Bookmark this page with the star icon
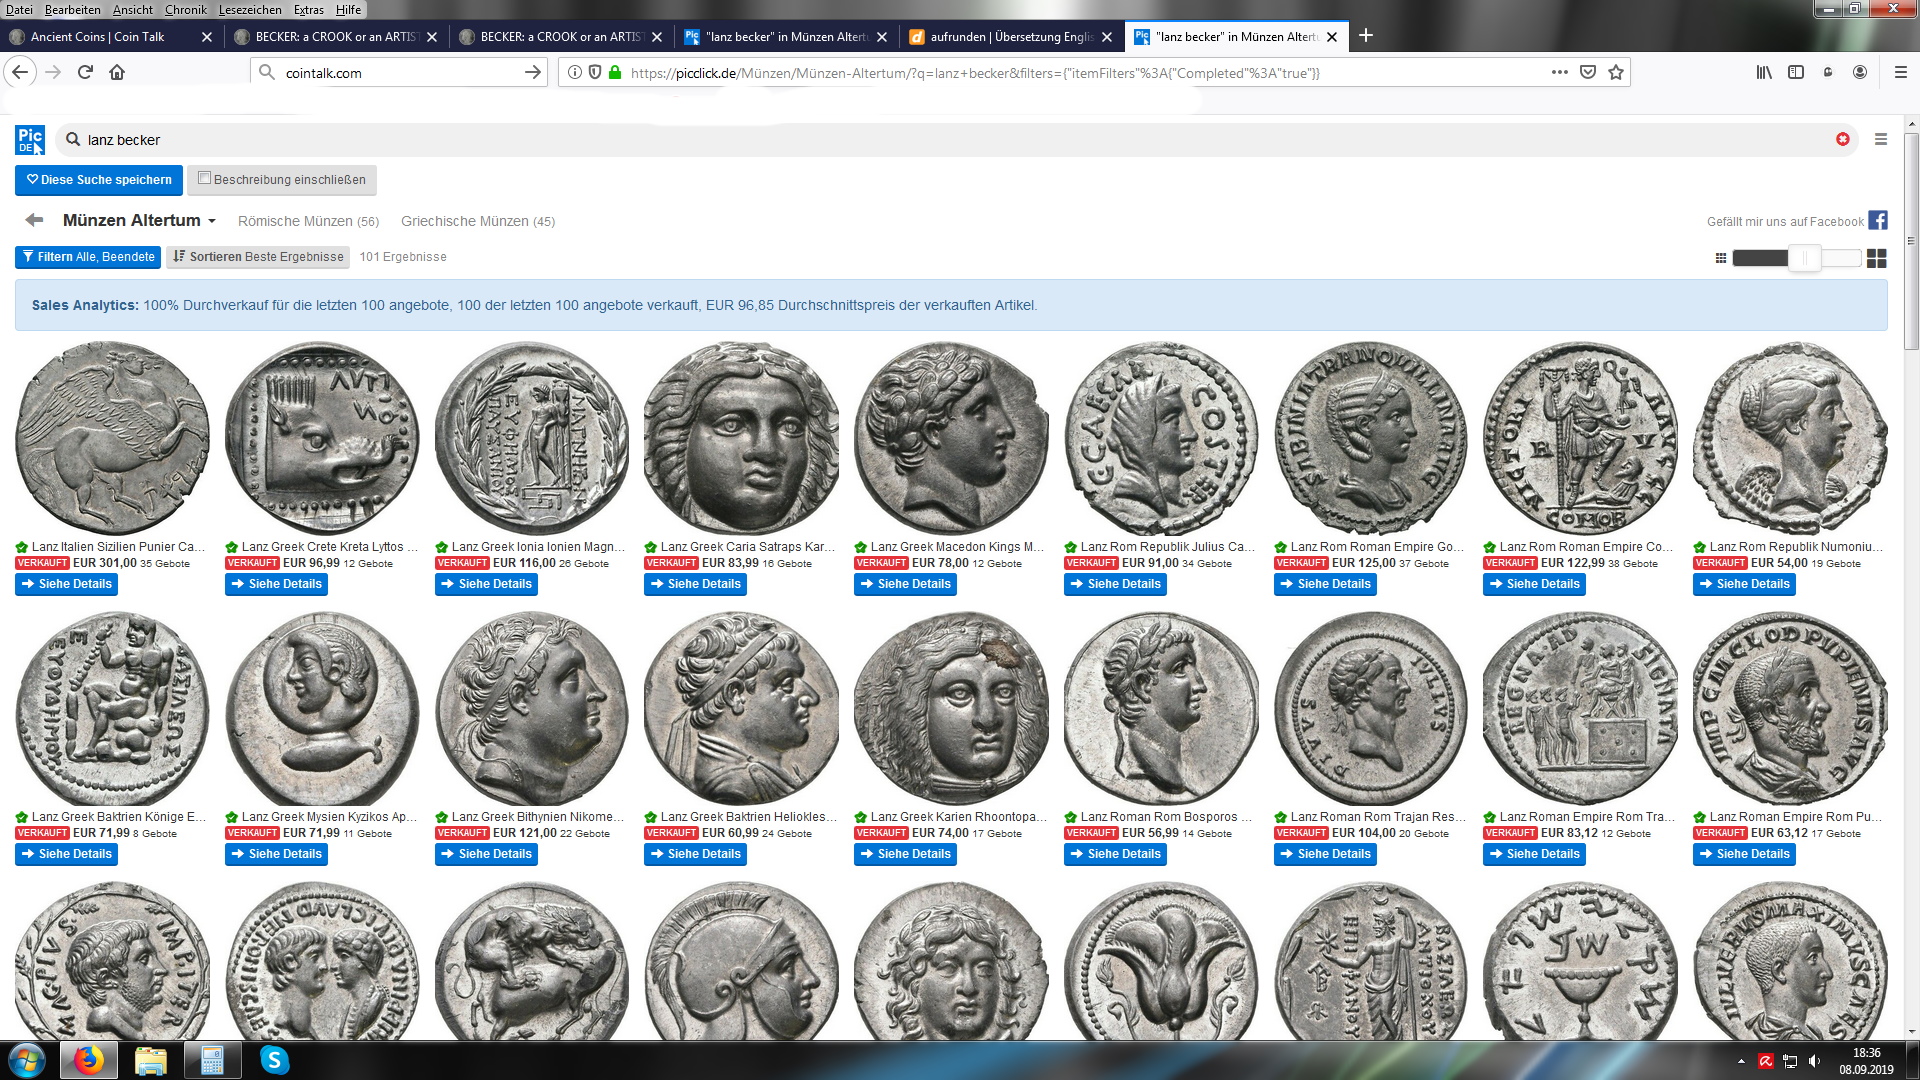 [1615, 72]
